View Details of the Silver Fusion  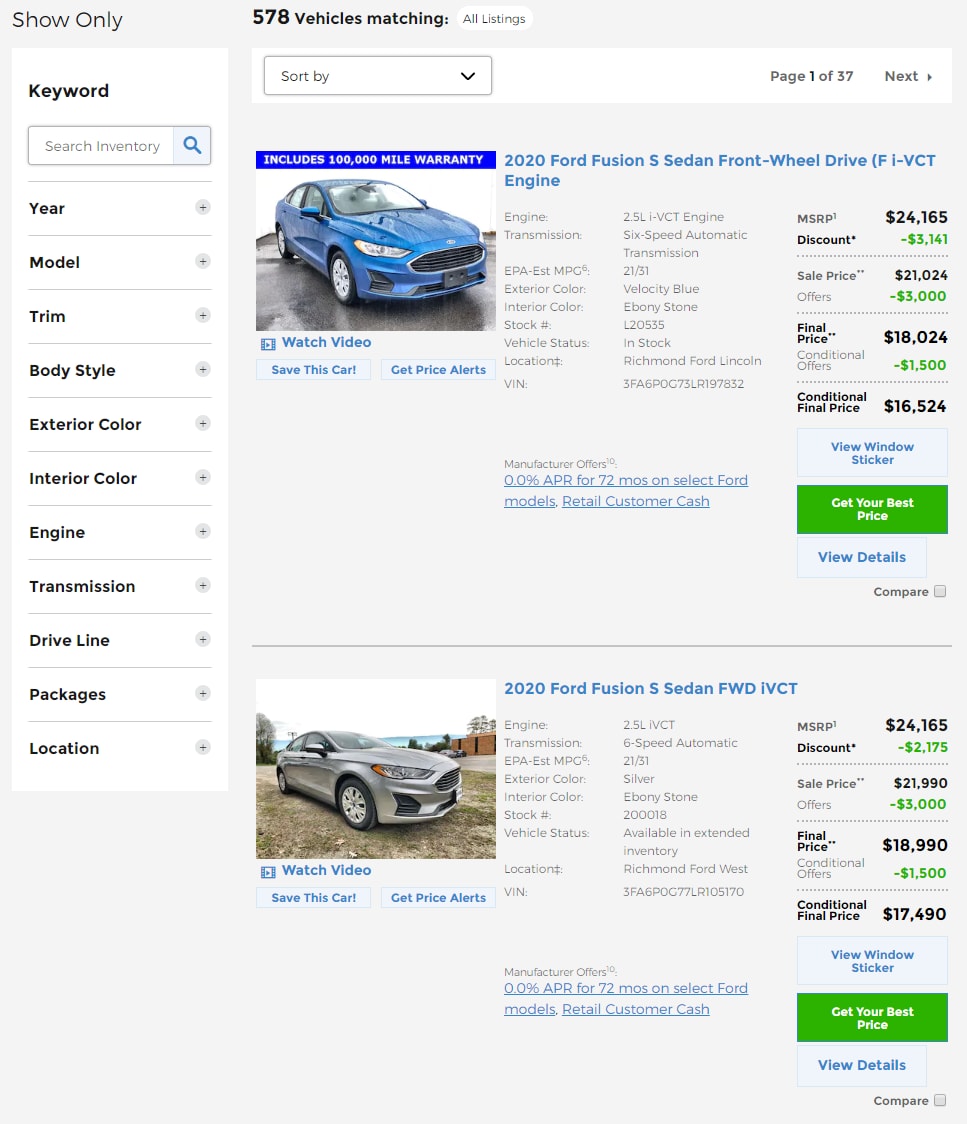coord(862,1065)
